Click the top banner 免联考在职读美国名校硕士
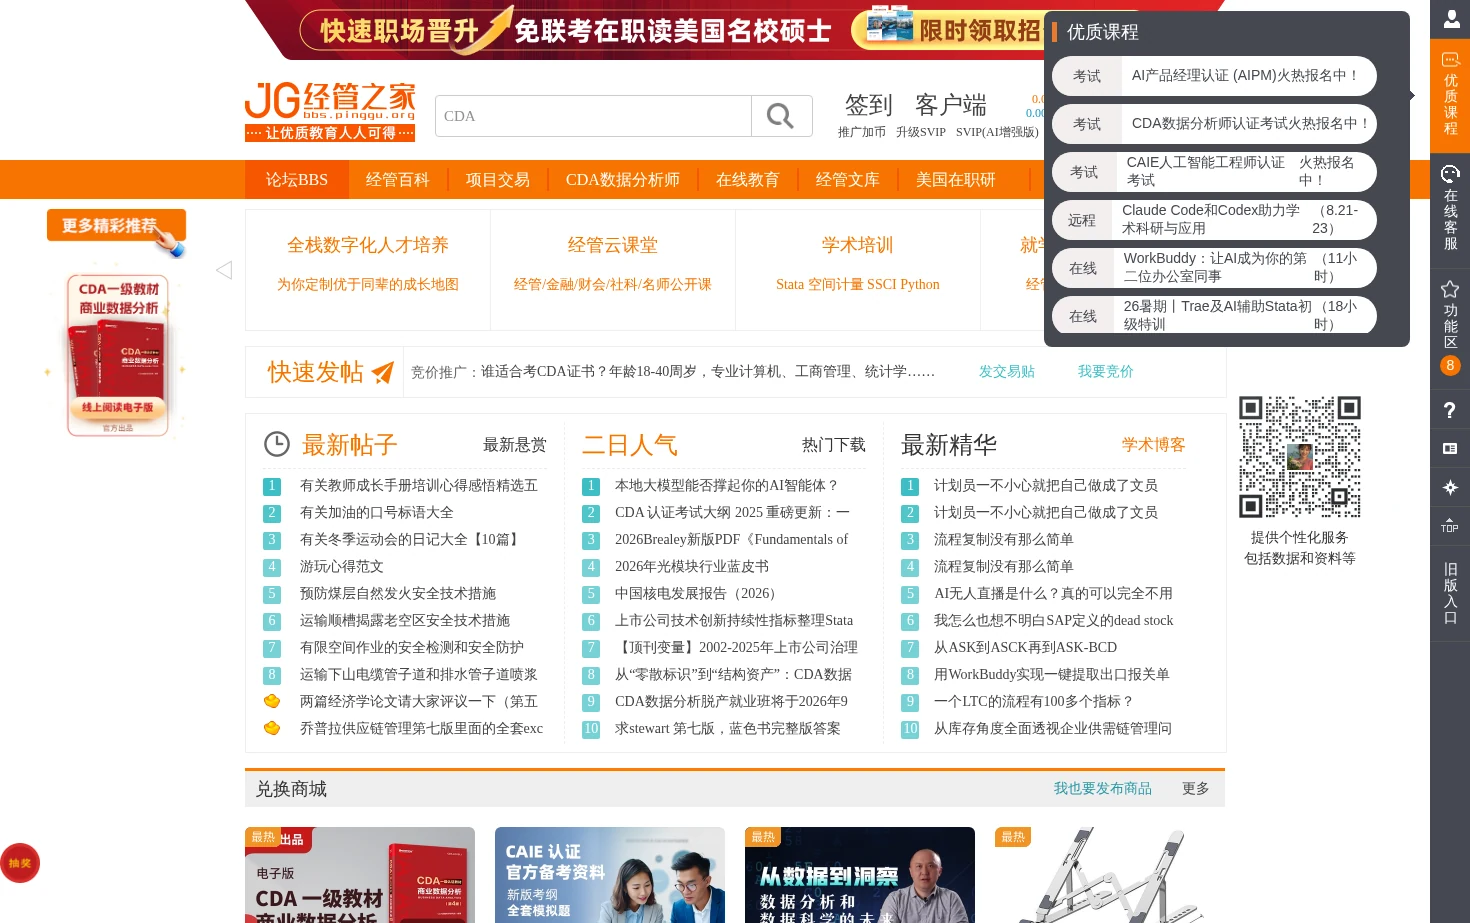This screenshot has height=923, width=1470. pyautogui.click(x=673, y=31)
